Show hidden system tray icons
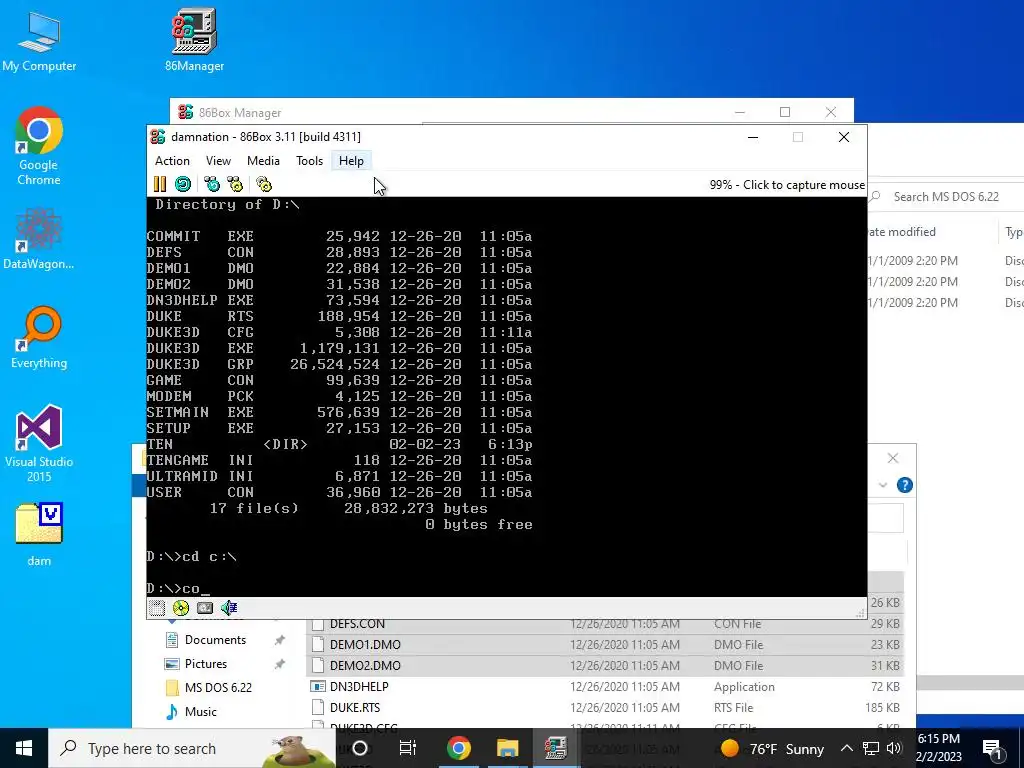This screenshot has height=768, width=1024. point(846,748)
